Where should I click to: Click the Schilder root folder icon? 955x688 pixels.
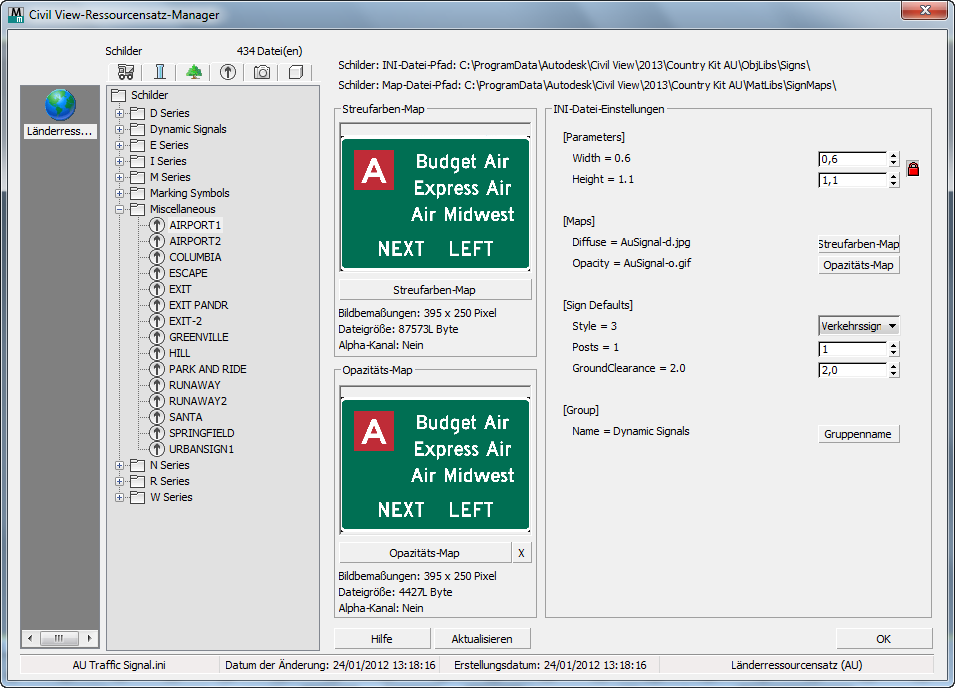pos(119,95)
